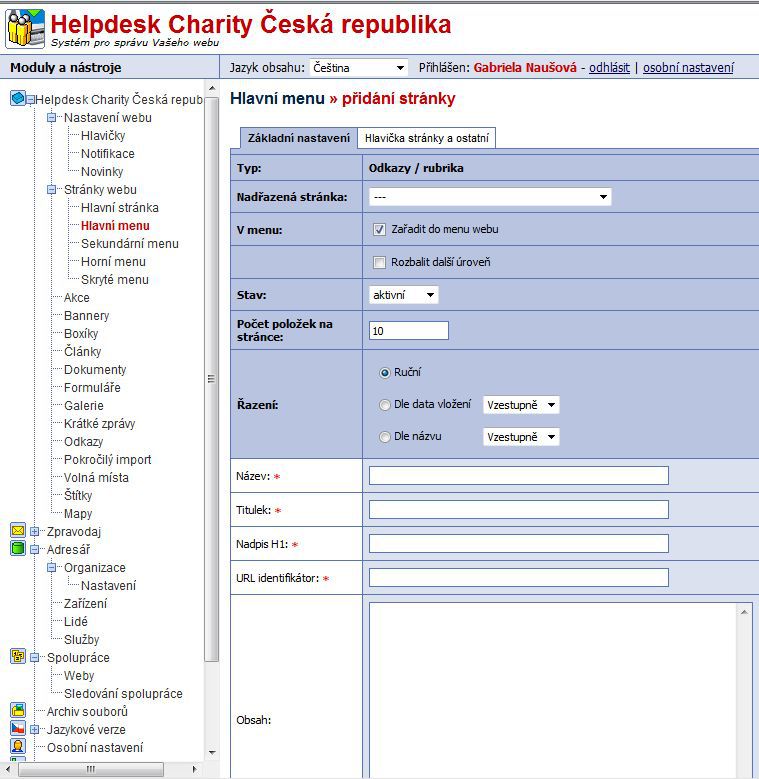Open Notifikace in the tree

(x=108, y=154)
